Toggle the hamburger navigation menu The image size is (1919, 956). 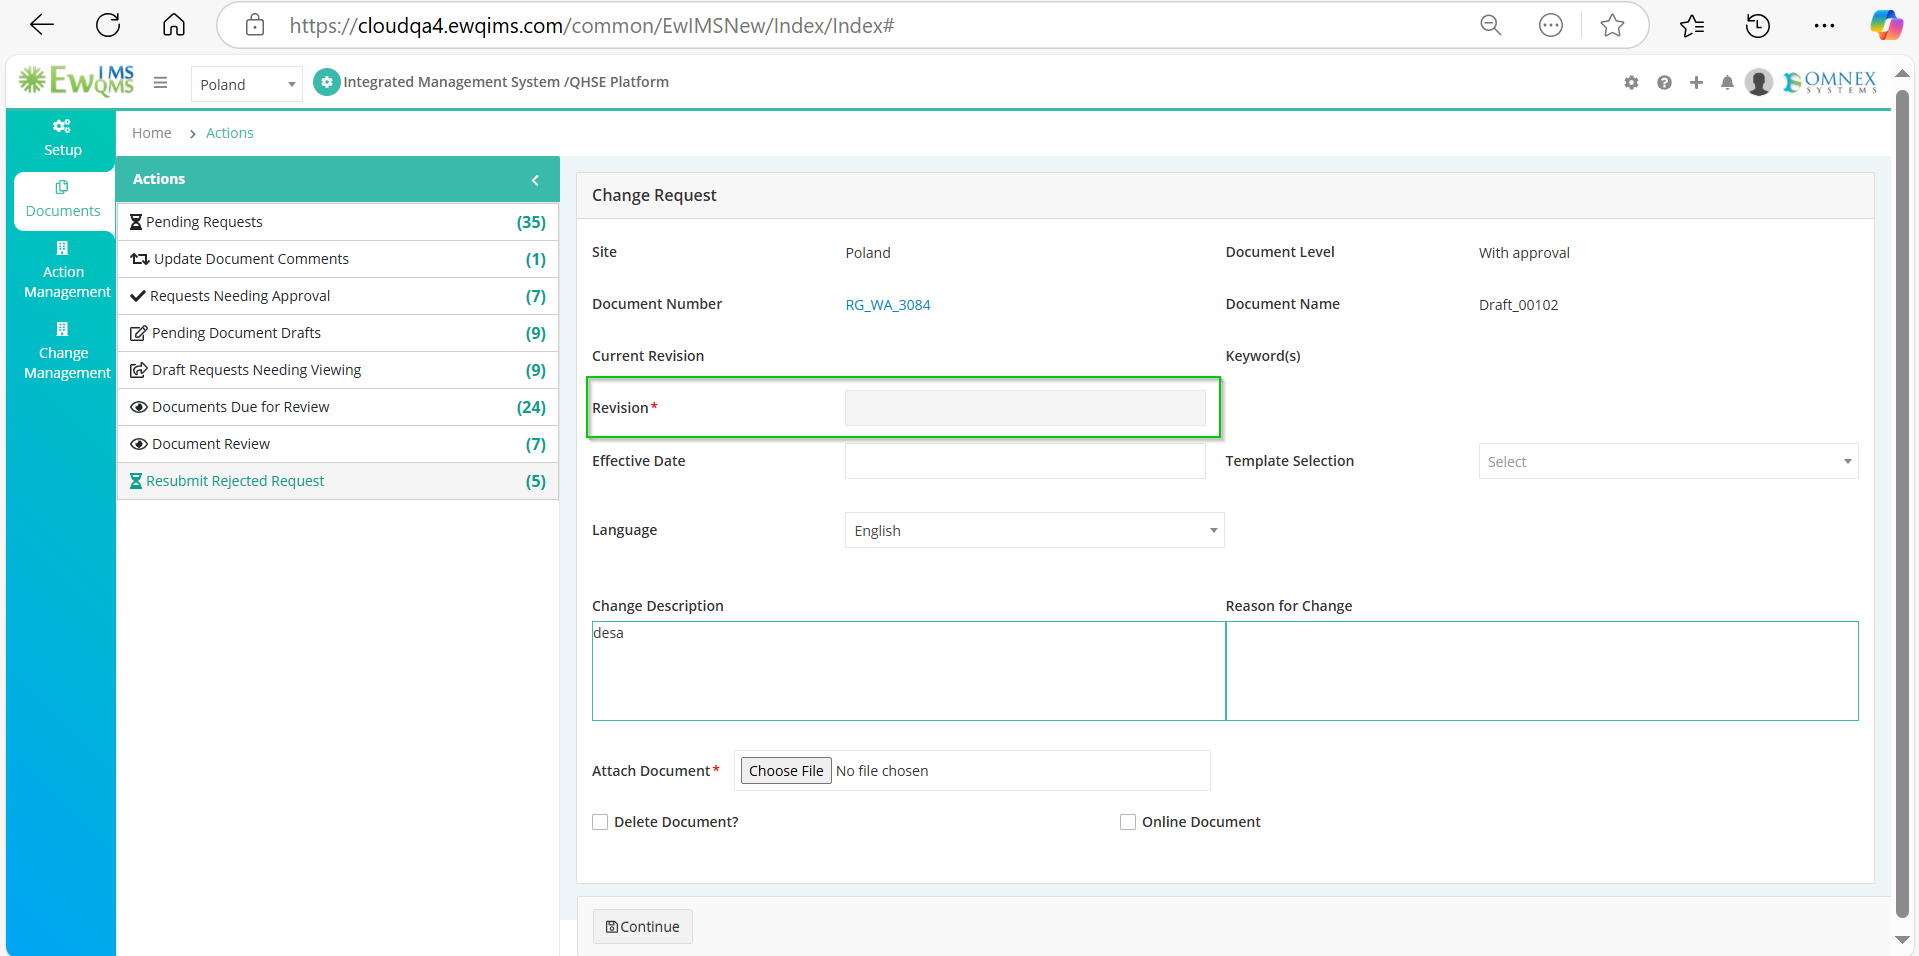[x=160, y=82]
